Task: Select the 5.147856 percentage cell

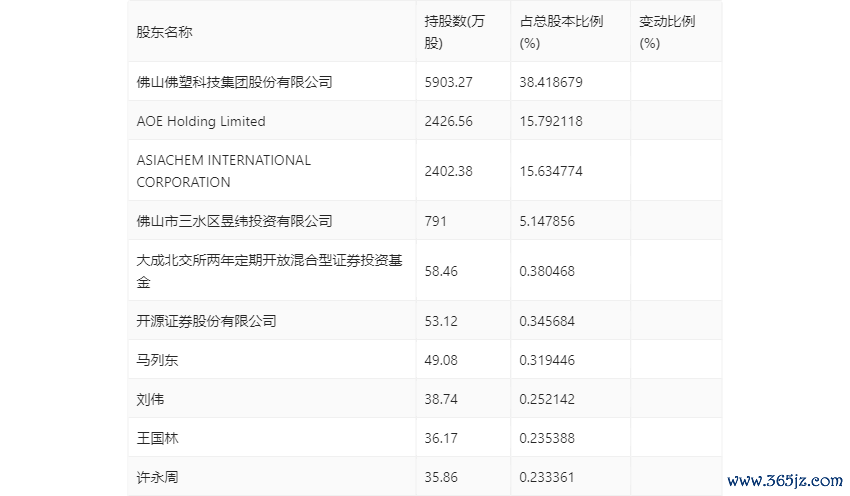Action: [548, 221]
